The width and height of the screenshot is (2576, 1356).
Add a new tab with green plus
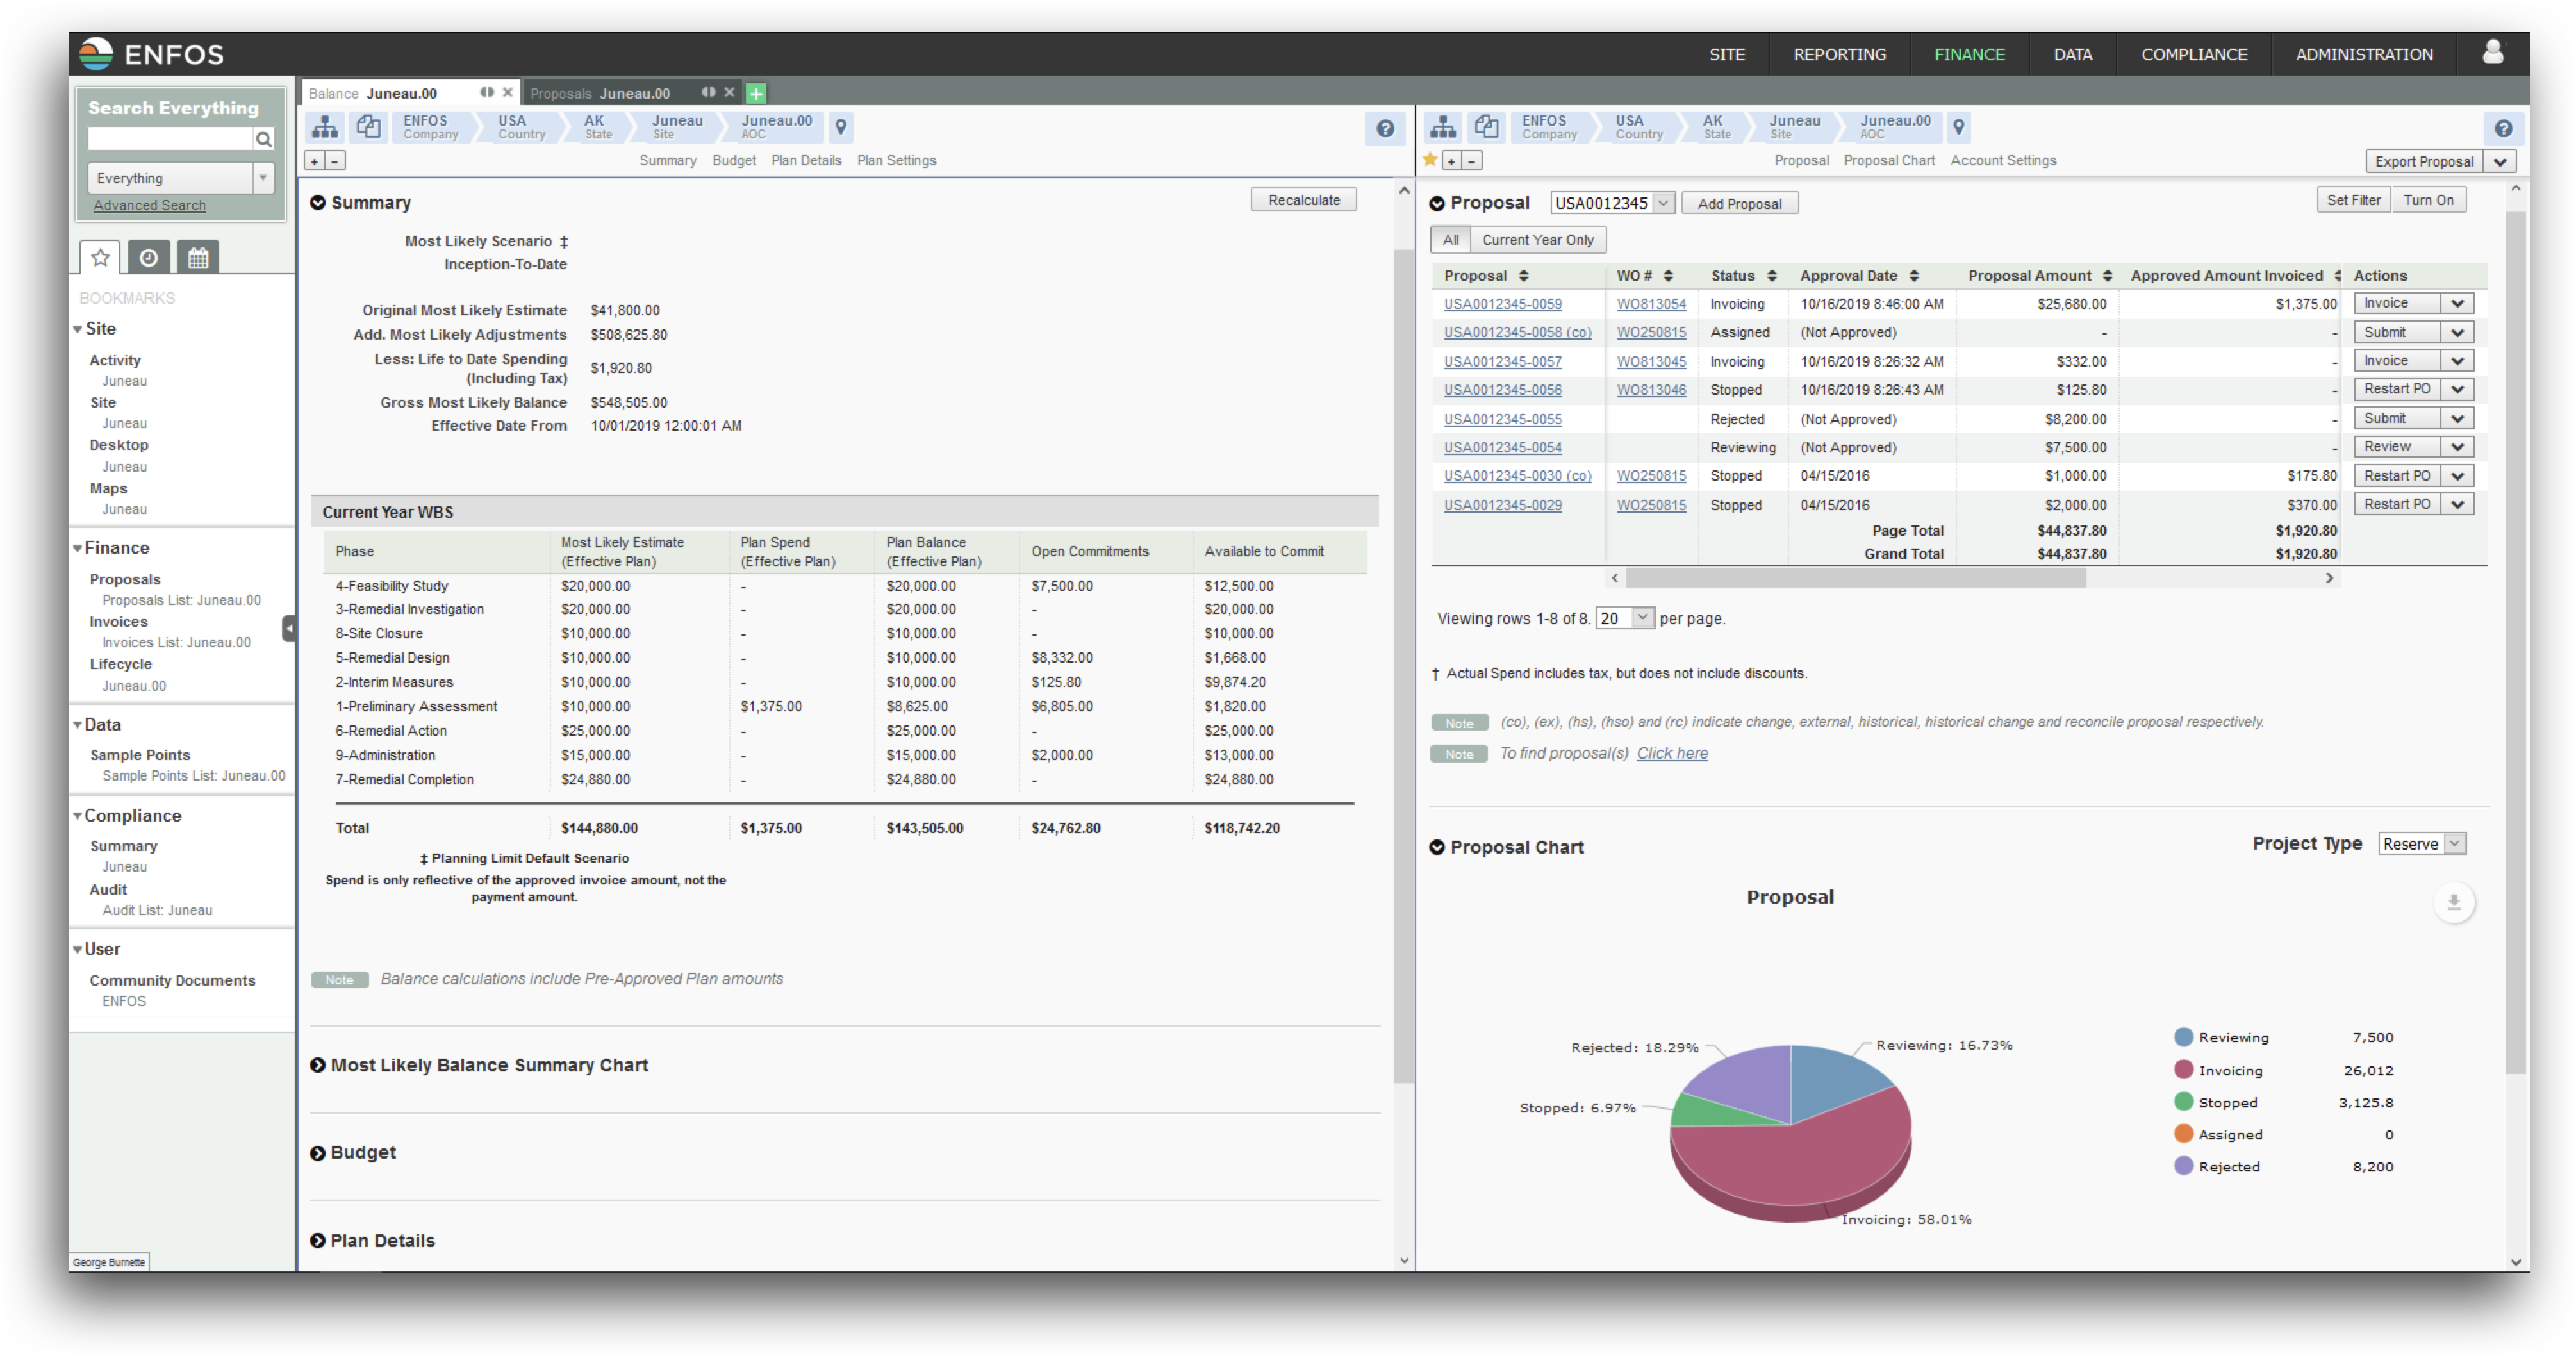click(x=756, y=93)
